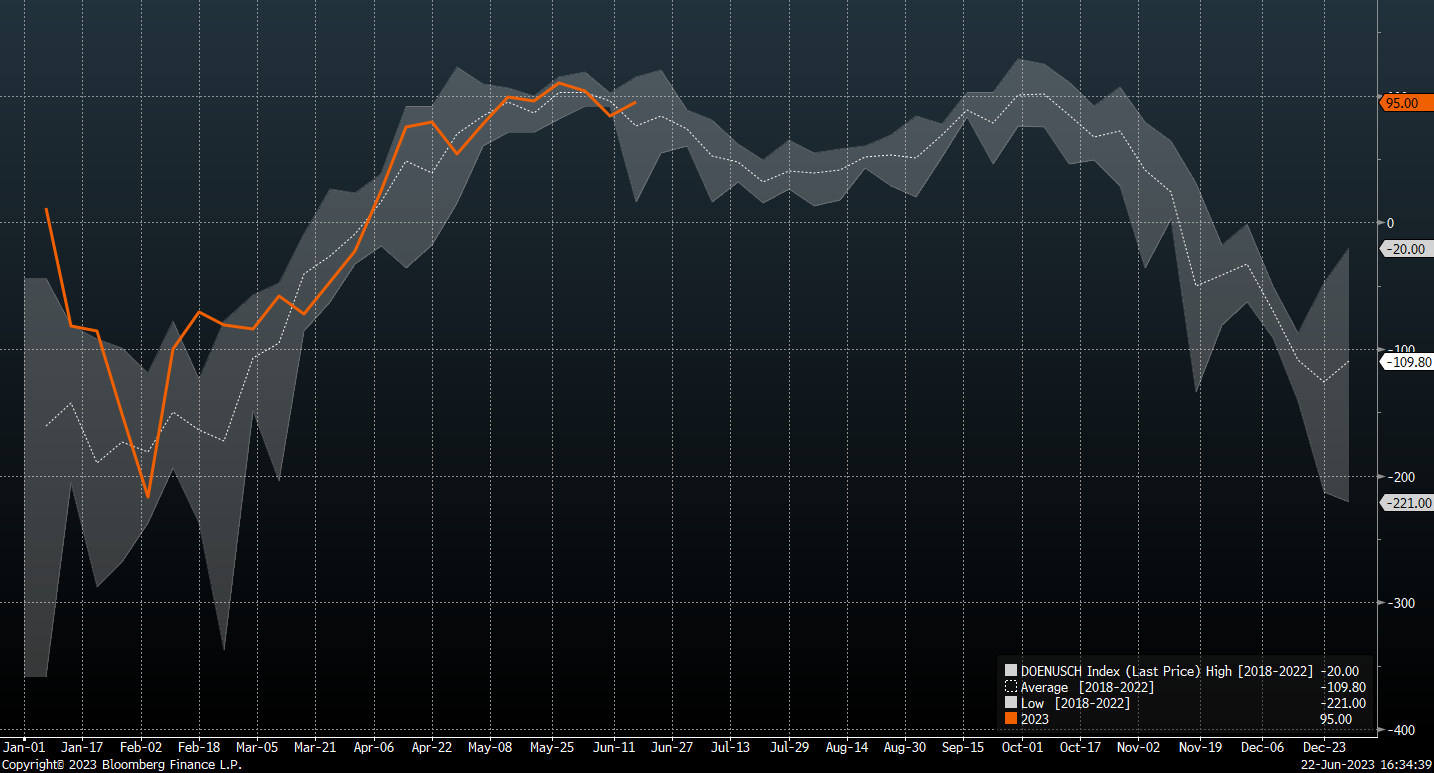Screen dimensions: 1434x773
Task: Select the Low [2018-2022] legend label
Action: click(x=1075, y=703)
